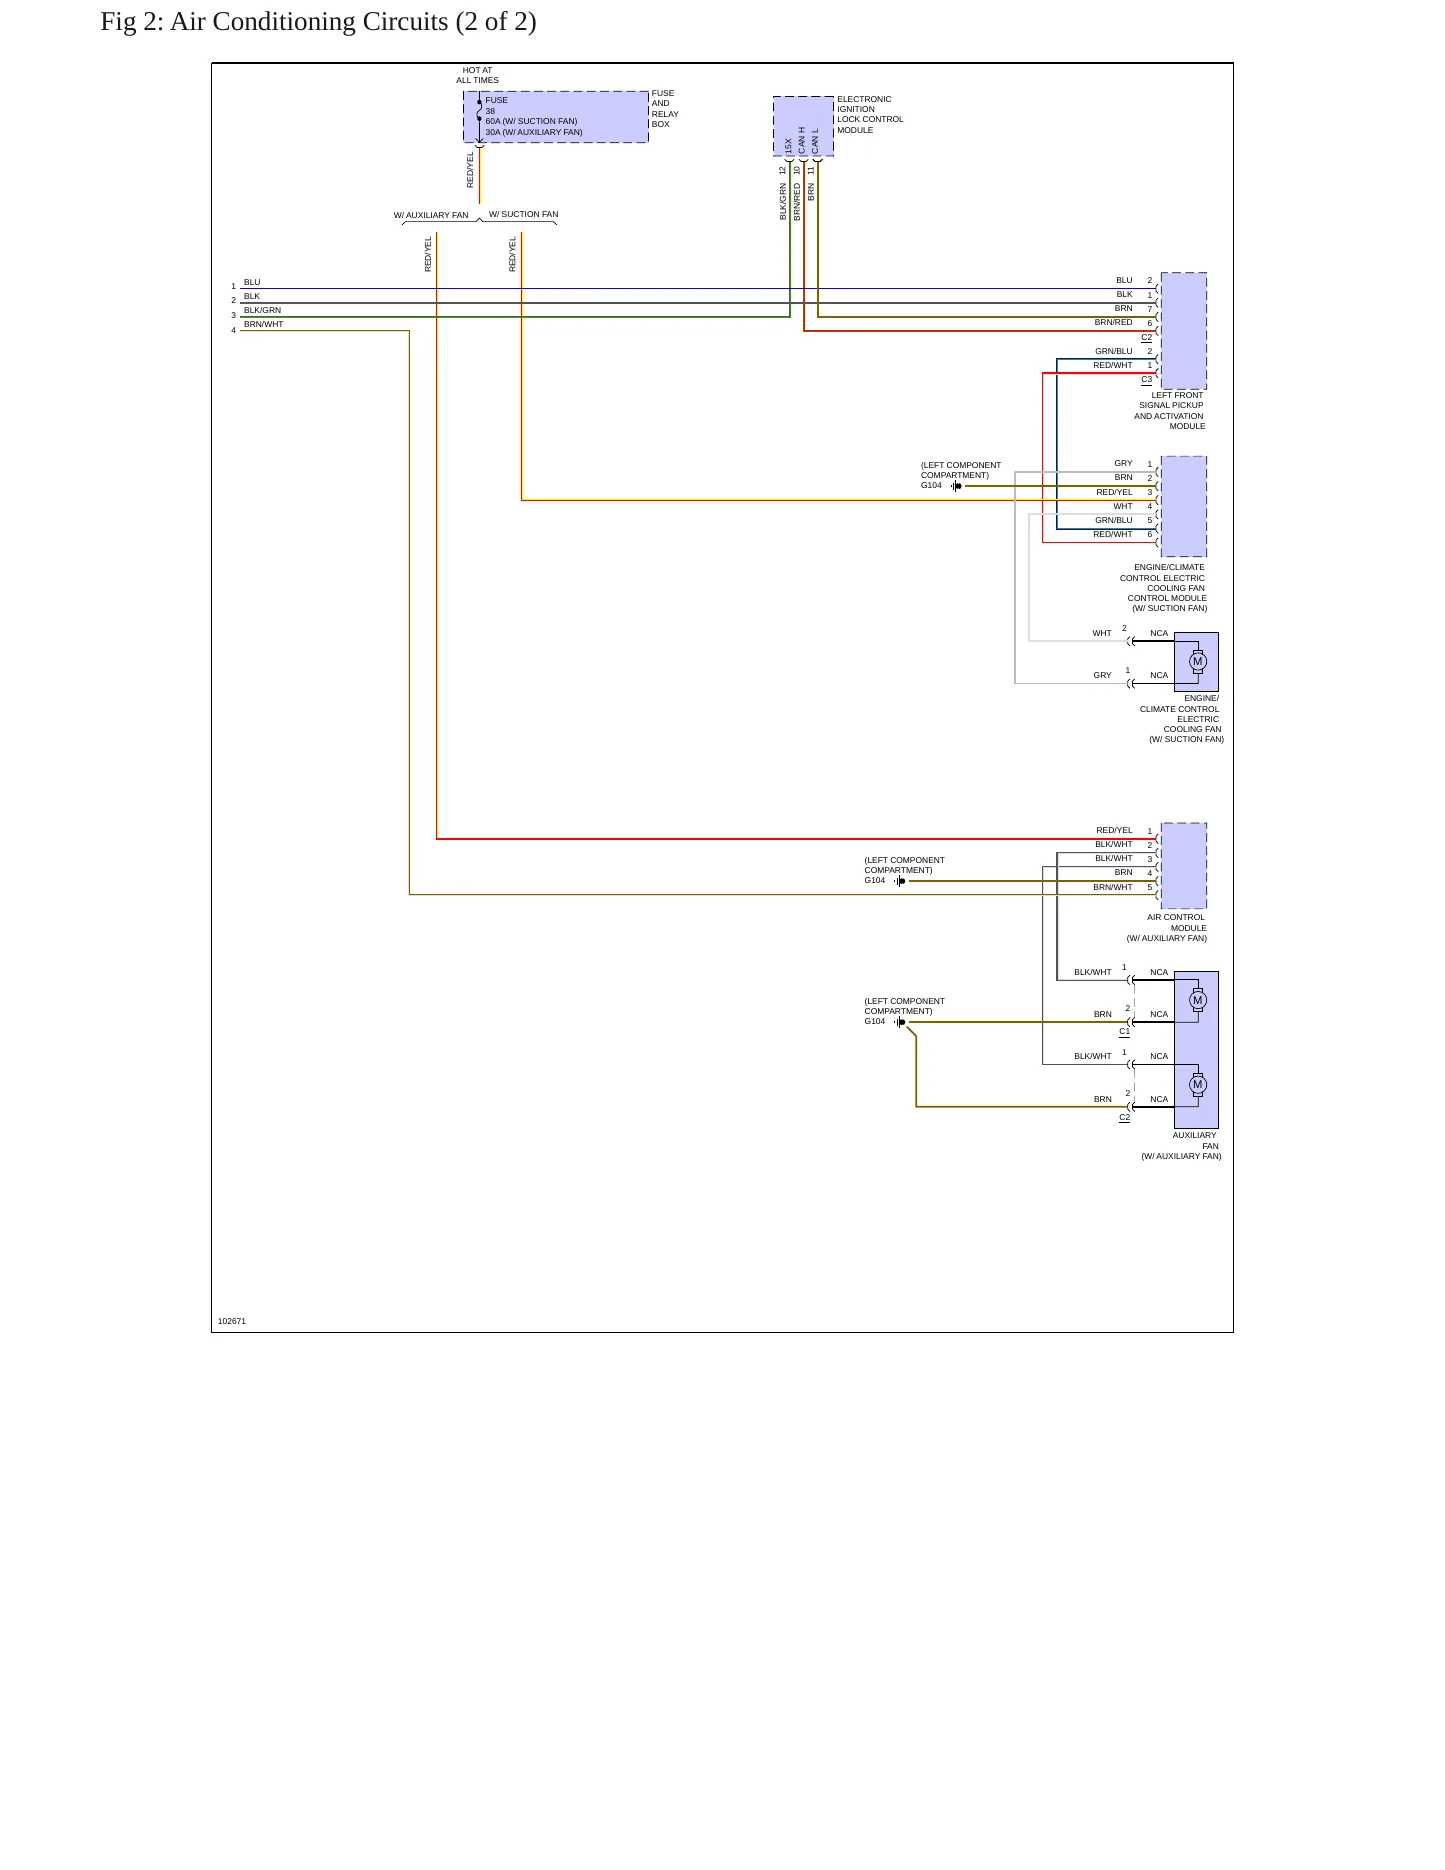This screenshot has height=1870, width=1445.
Task: Click the "C3" connector label on signal pickup module
Action: [1146, 379]
